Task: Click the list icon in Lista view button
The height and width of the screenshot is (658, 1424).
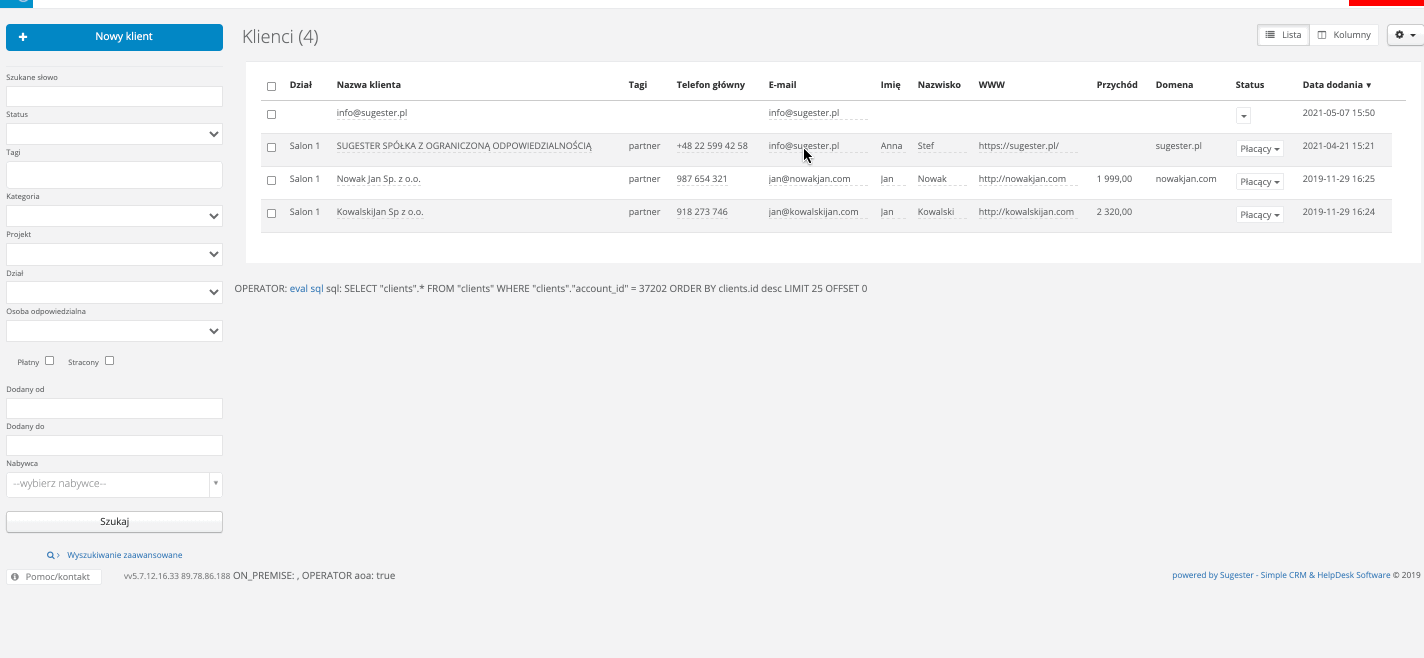Action: (1270, 35)
